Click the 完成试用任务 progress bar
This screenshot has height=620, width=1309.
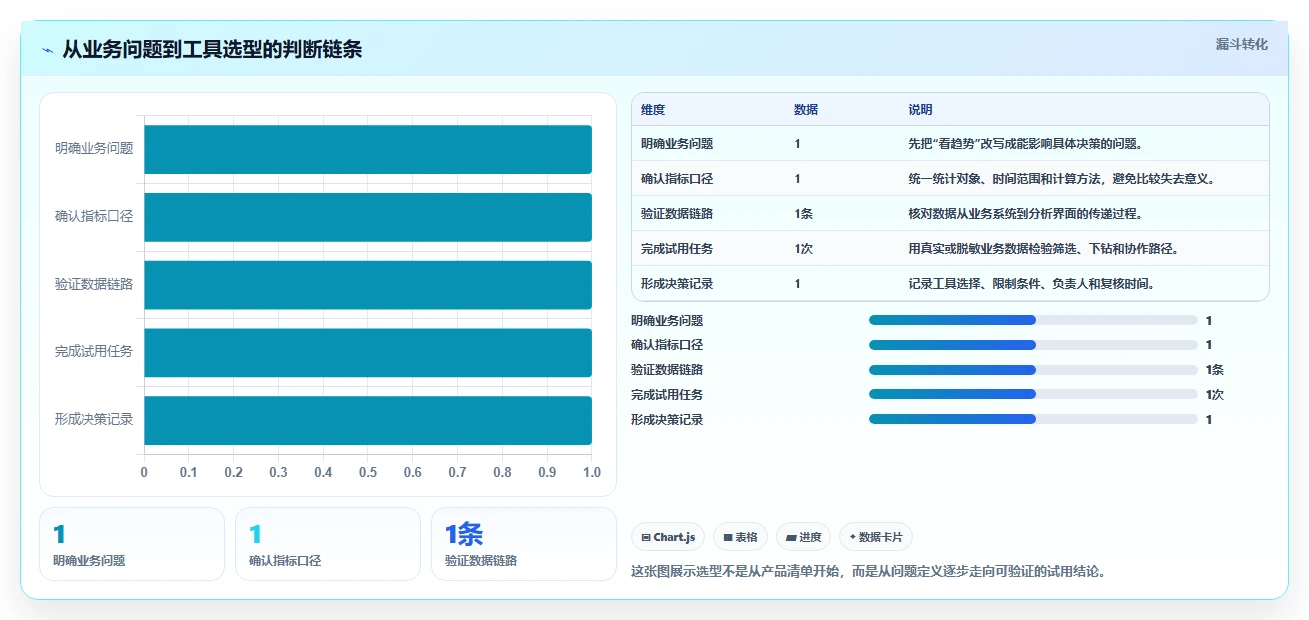(x=1033, y=394)
